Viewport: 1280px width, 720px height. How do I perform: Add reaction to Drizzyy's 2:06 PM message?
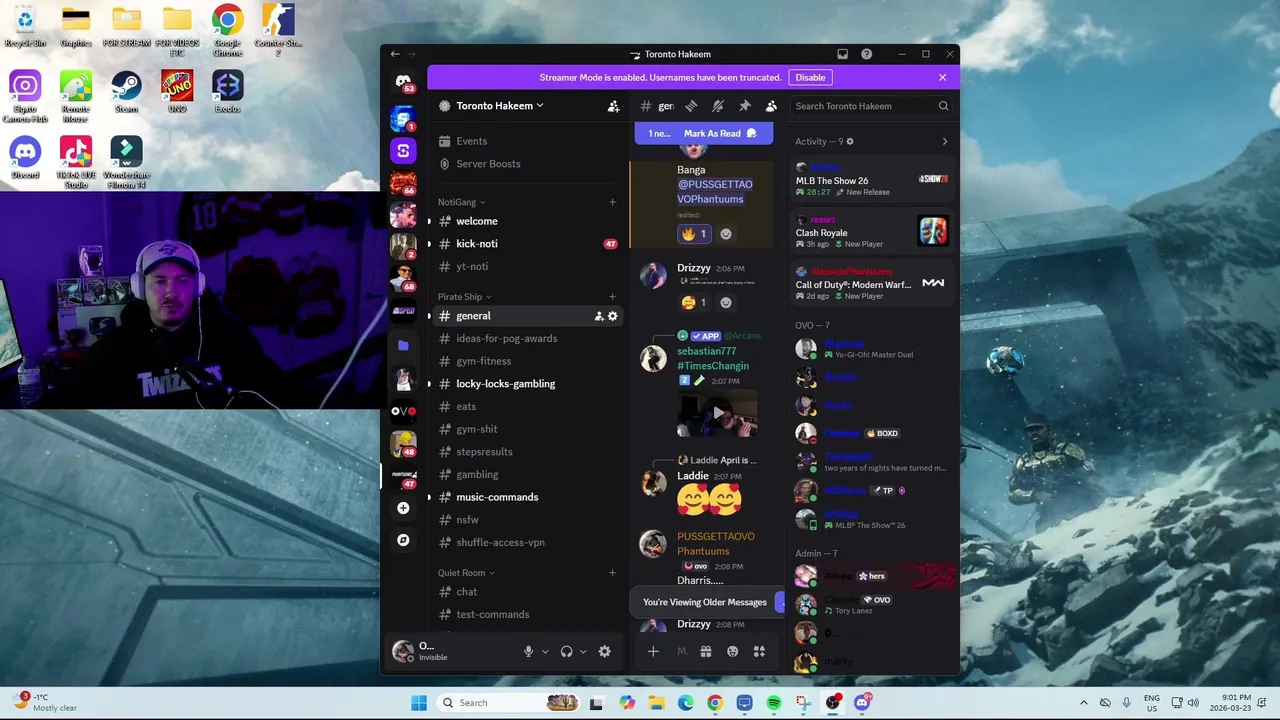point(726,302)
